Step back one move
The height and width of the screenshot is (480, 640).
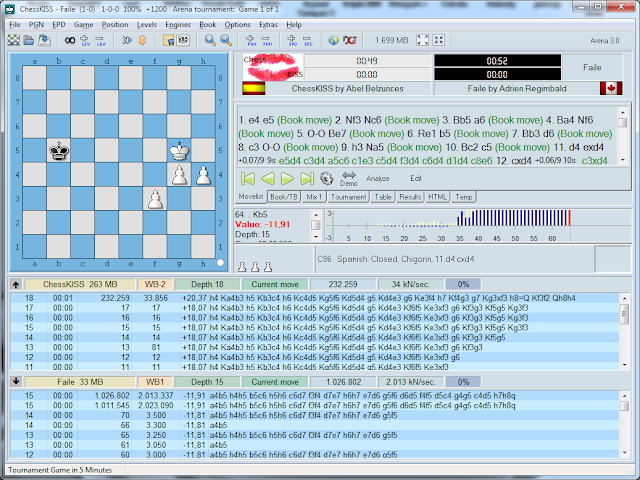pos(268,178)
